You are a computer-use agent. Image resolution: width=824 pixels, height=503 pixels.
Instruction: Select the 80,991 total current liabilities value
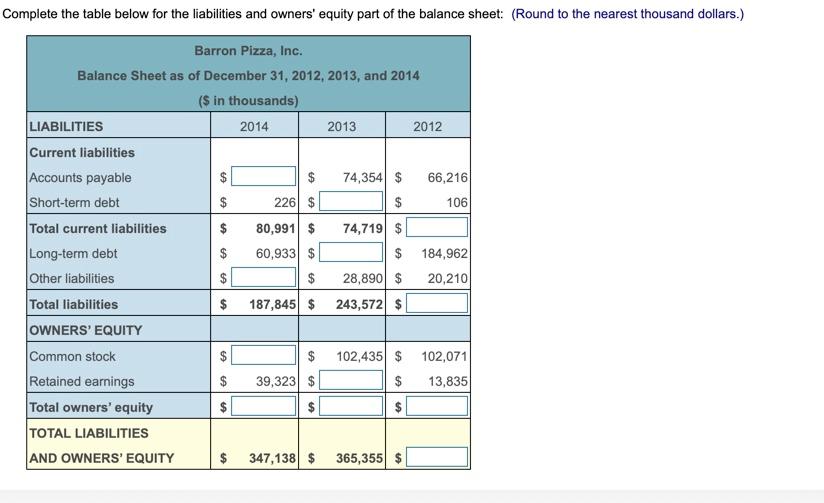[275, 229]
